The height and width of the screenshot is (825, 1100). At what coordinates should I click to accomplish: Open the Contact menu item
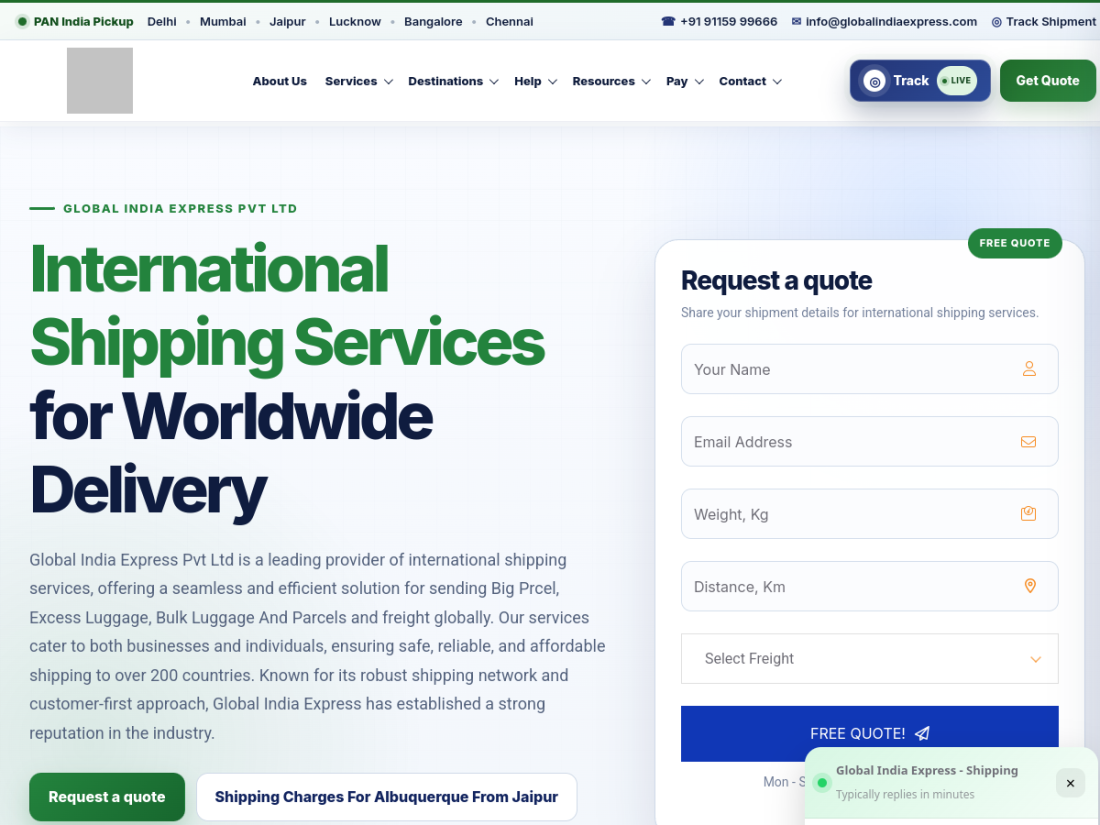point(742,81)
